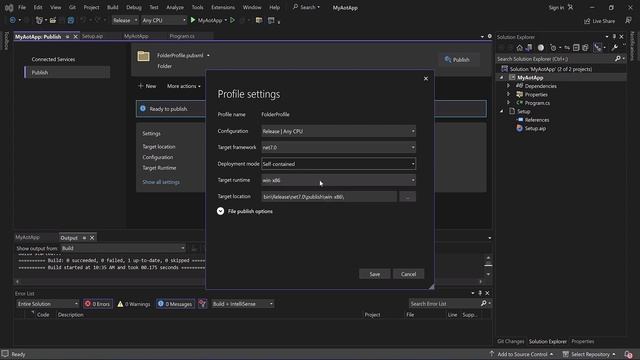Click the Visual Studio logo icon
The image size is (640, 360).
pos(9,8)
